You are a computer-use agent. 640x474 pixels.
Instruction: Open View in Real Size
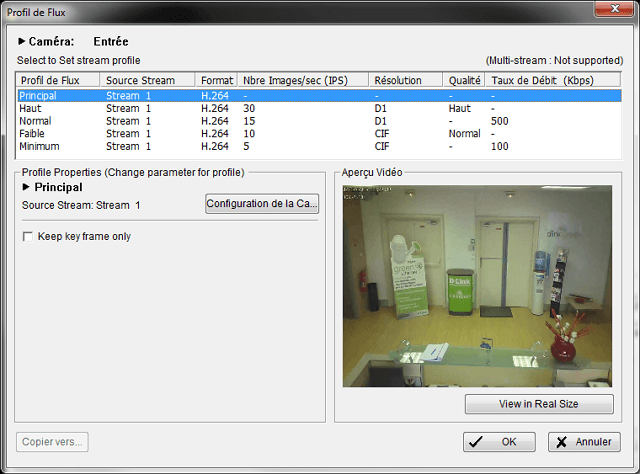pos(539,404)
